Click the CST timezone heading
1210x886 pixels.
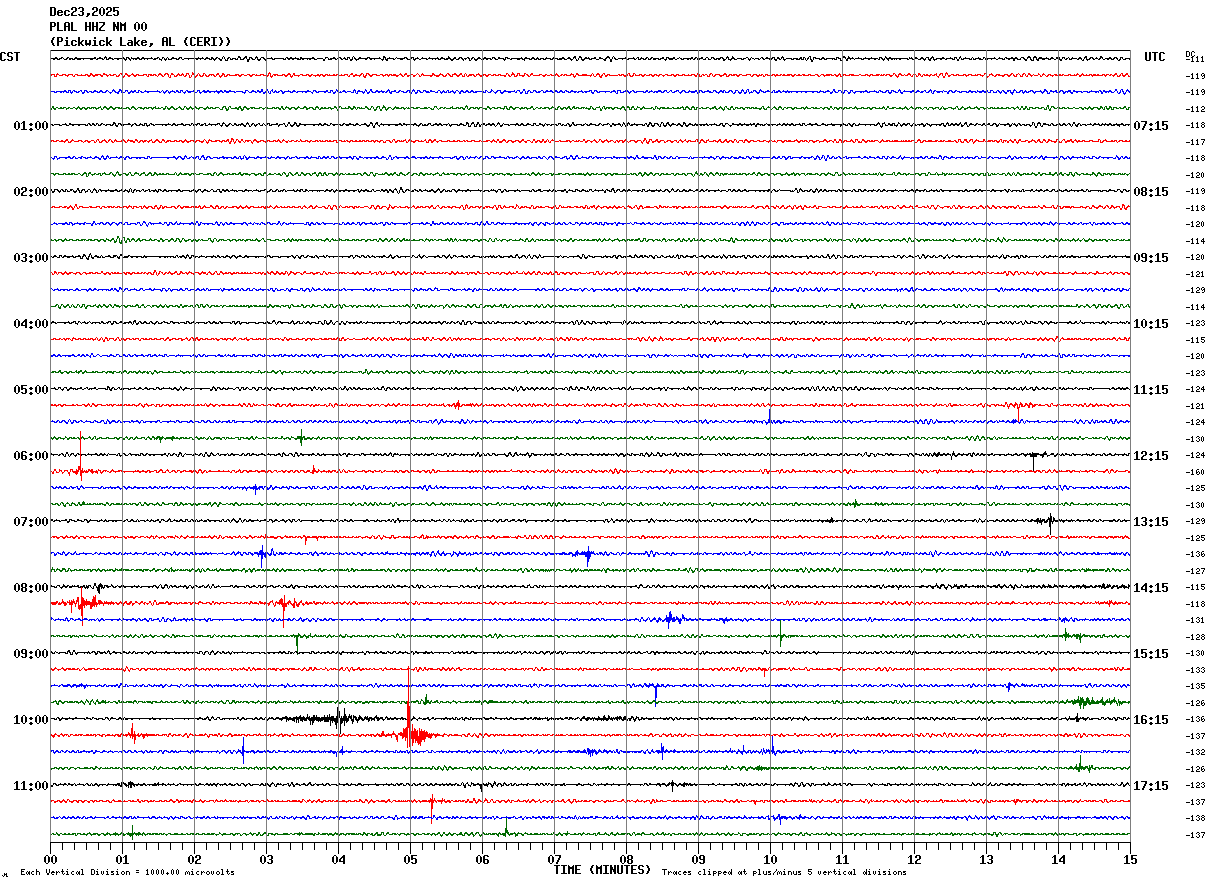point(10,57)
